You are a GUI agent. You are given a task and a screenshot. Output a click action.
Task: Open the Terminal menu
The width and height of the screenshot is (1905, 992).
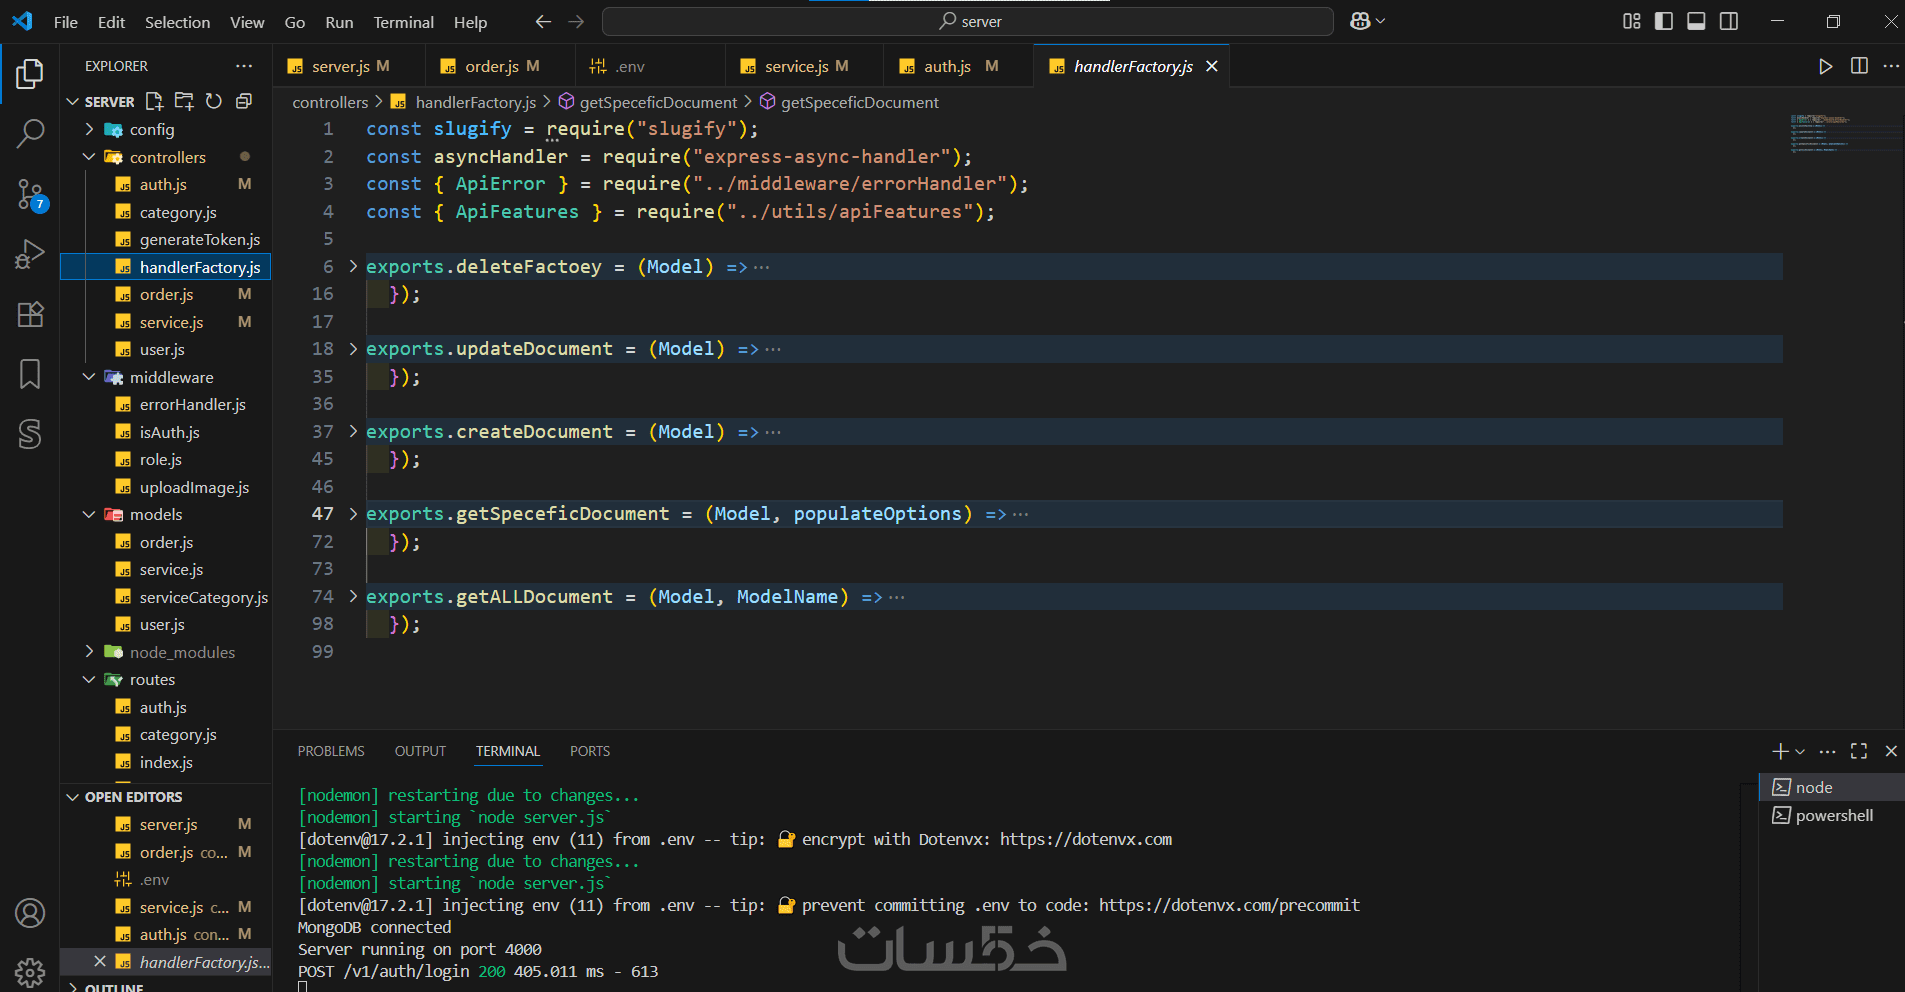[x=403, y=22]
